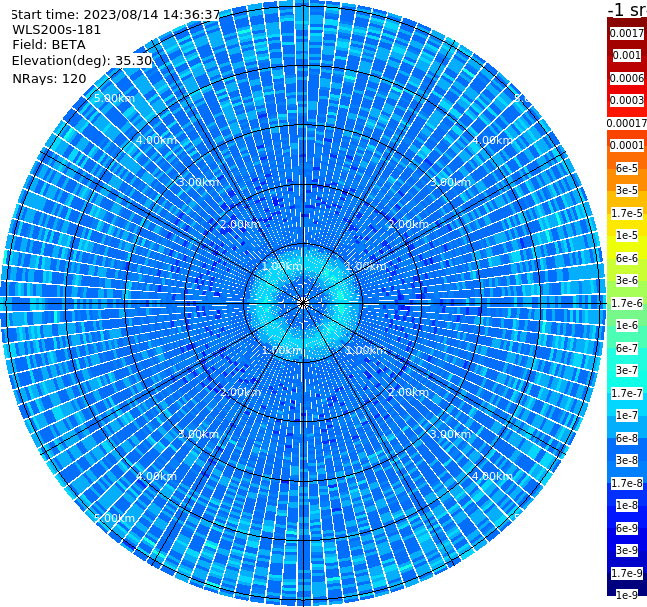Select the 3e-9 colorbar label
Viewport: 647px width, 607px height.
[x=627, y=550]
